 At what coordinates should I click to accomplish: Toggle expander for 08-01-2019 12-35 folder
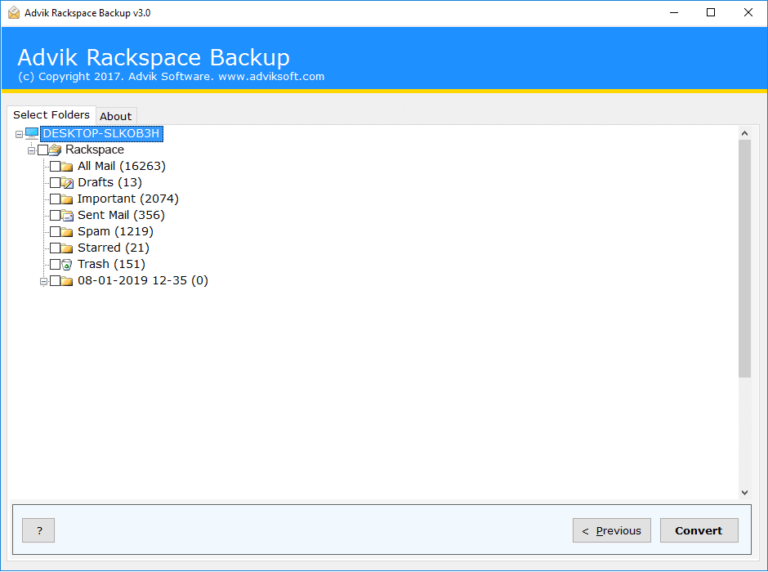point(44,281)
